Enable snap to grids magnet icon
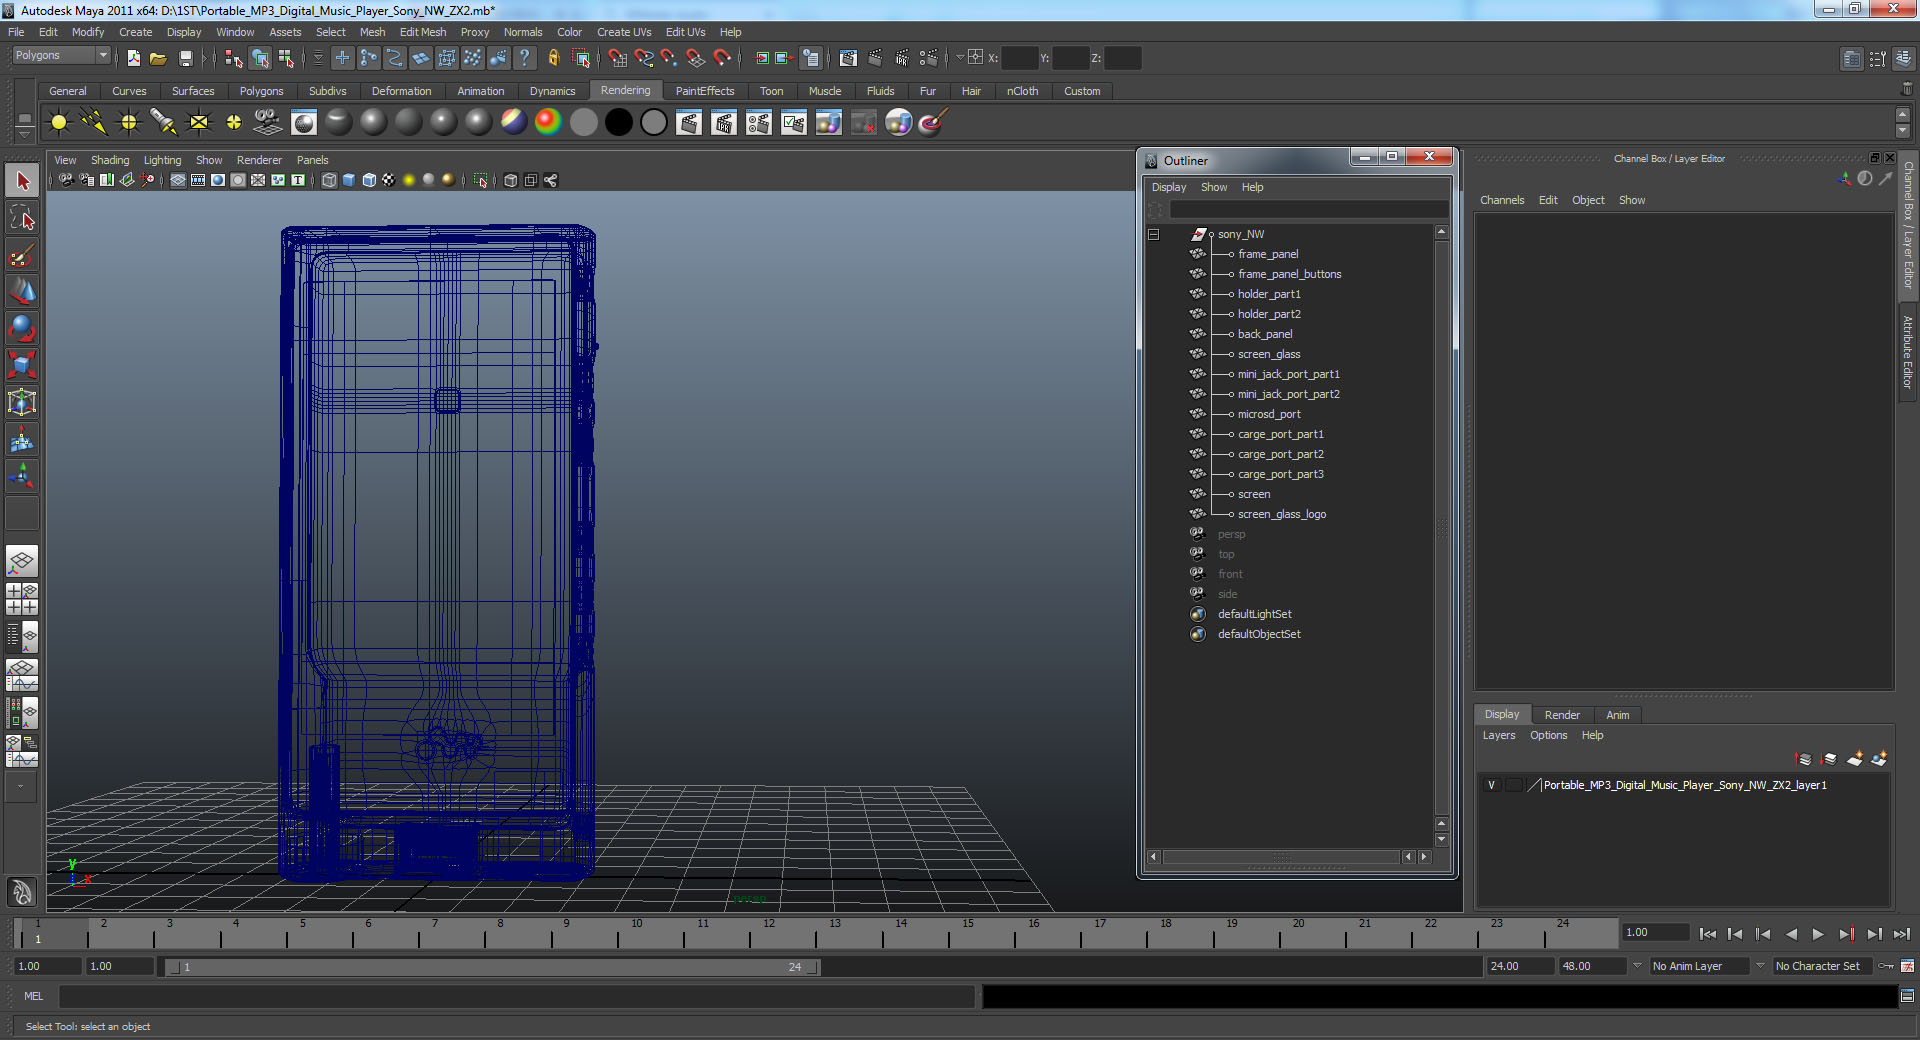1920x1040 pixels. (x=618, y=58)
